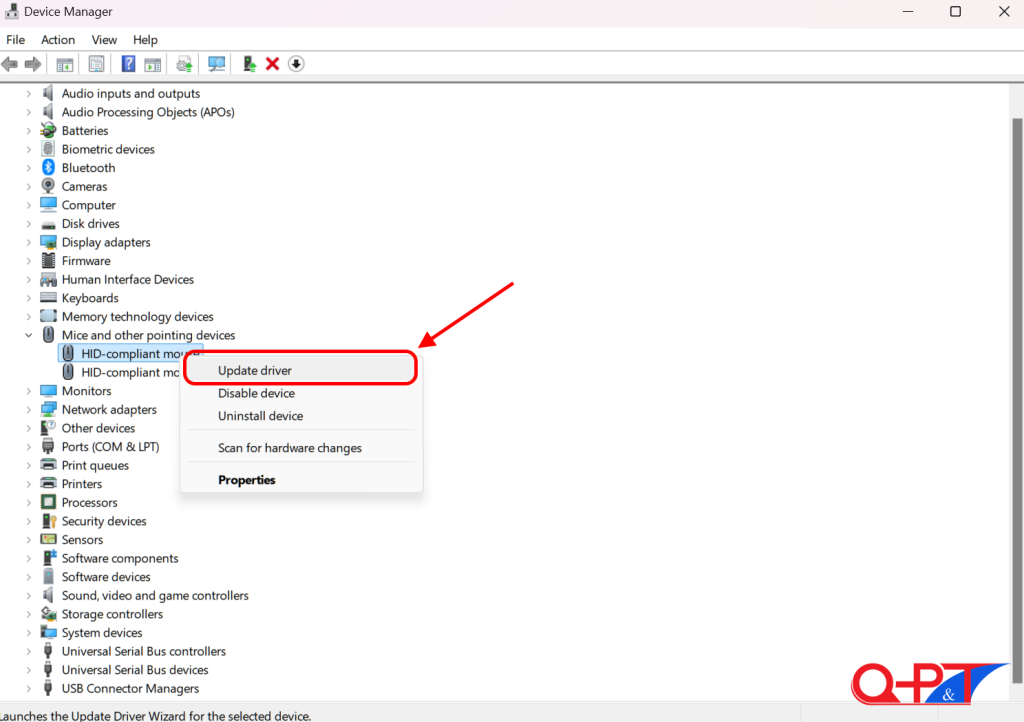Click the Update device driver toolbar icon

pos(184,64)
